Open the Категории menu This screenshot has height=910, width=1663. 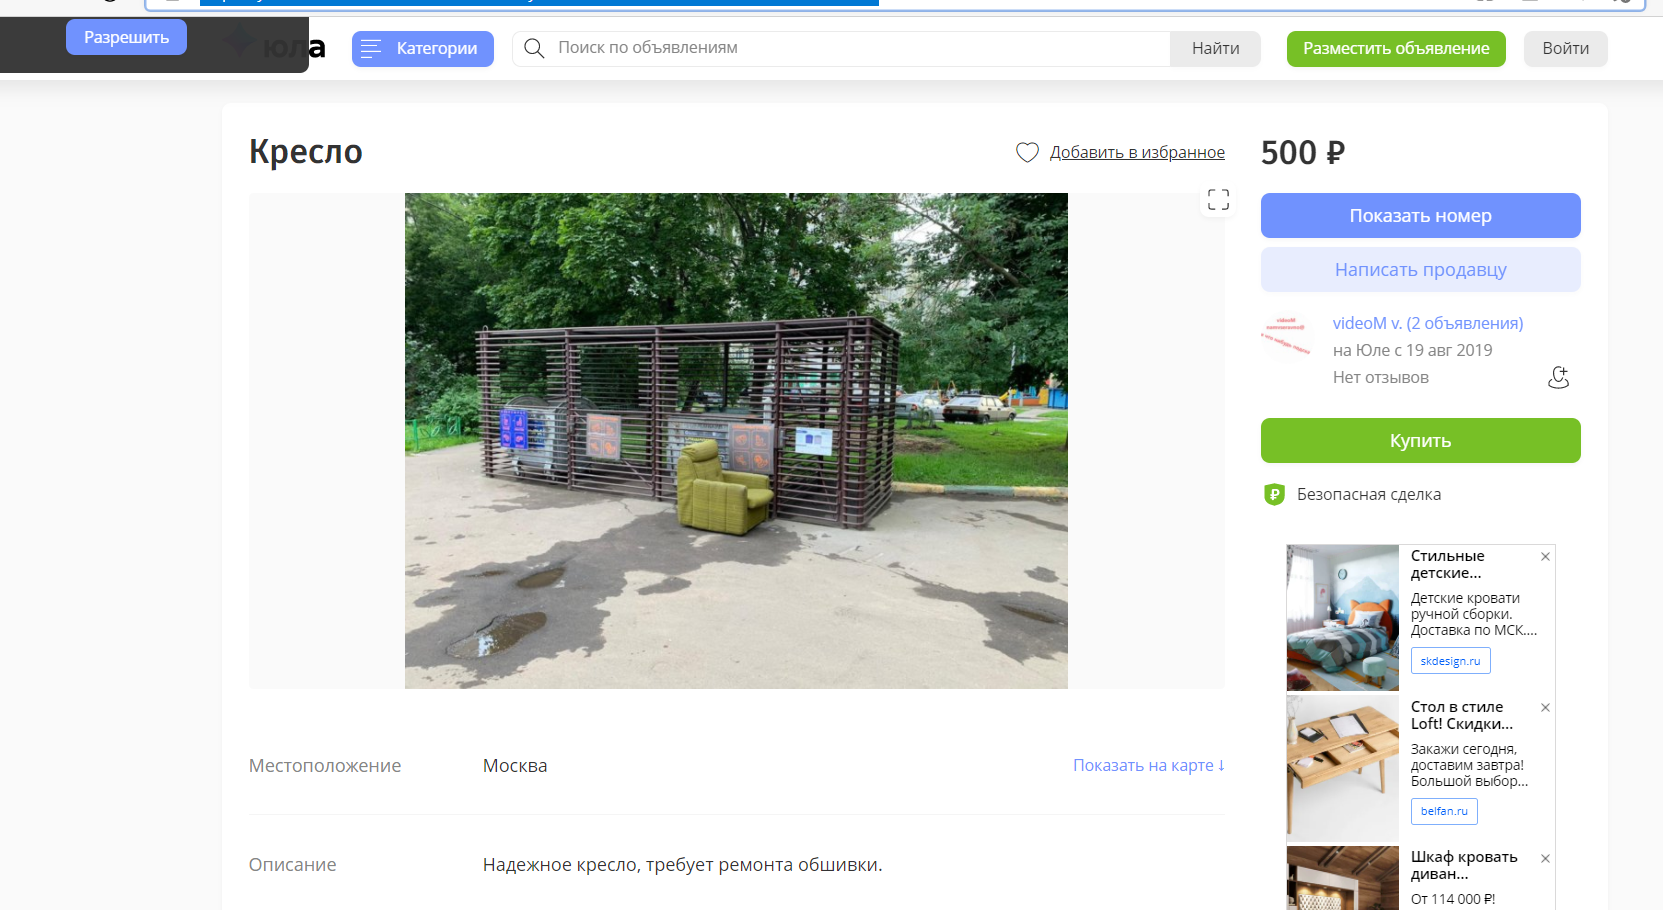click(x=423, y=48)
